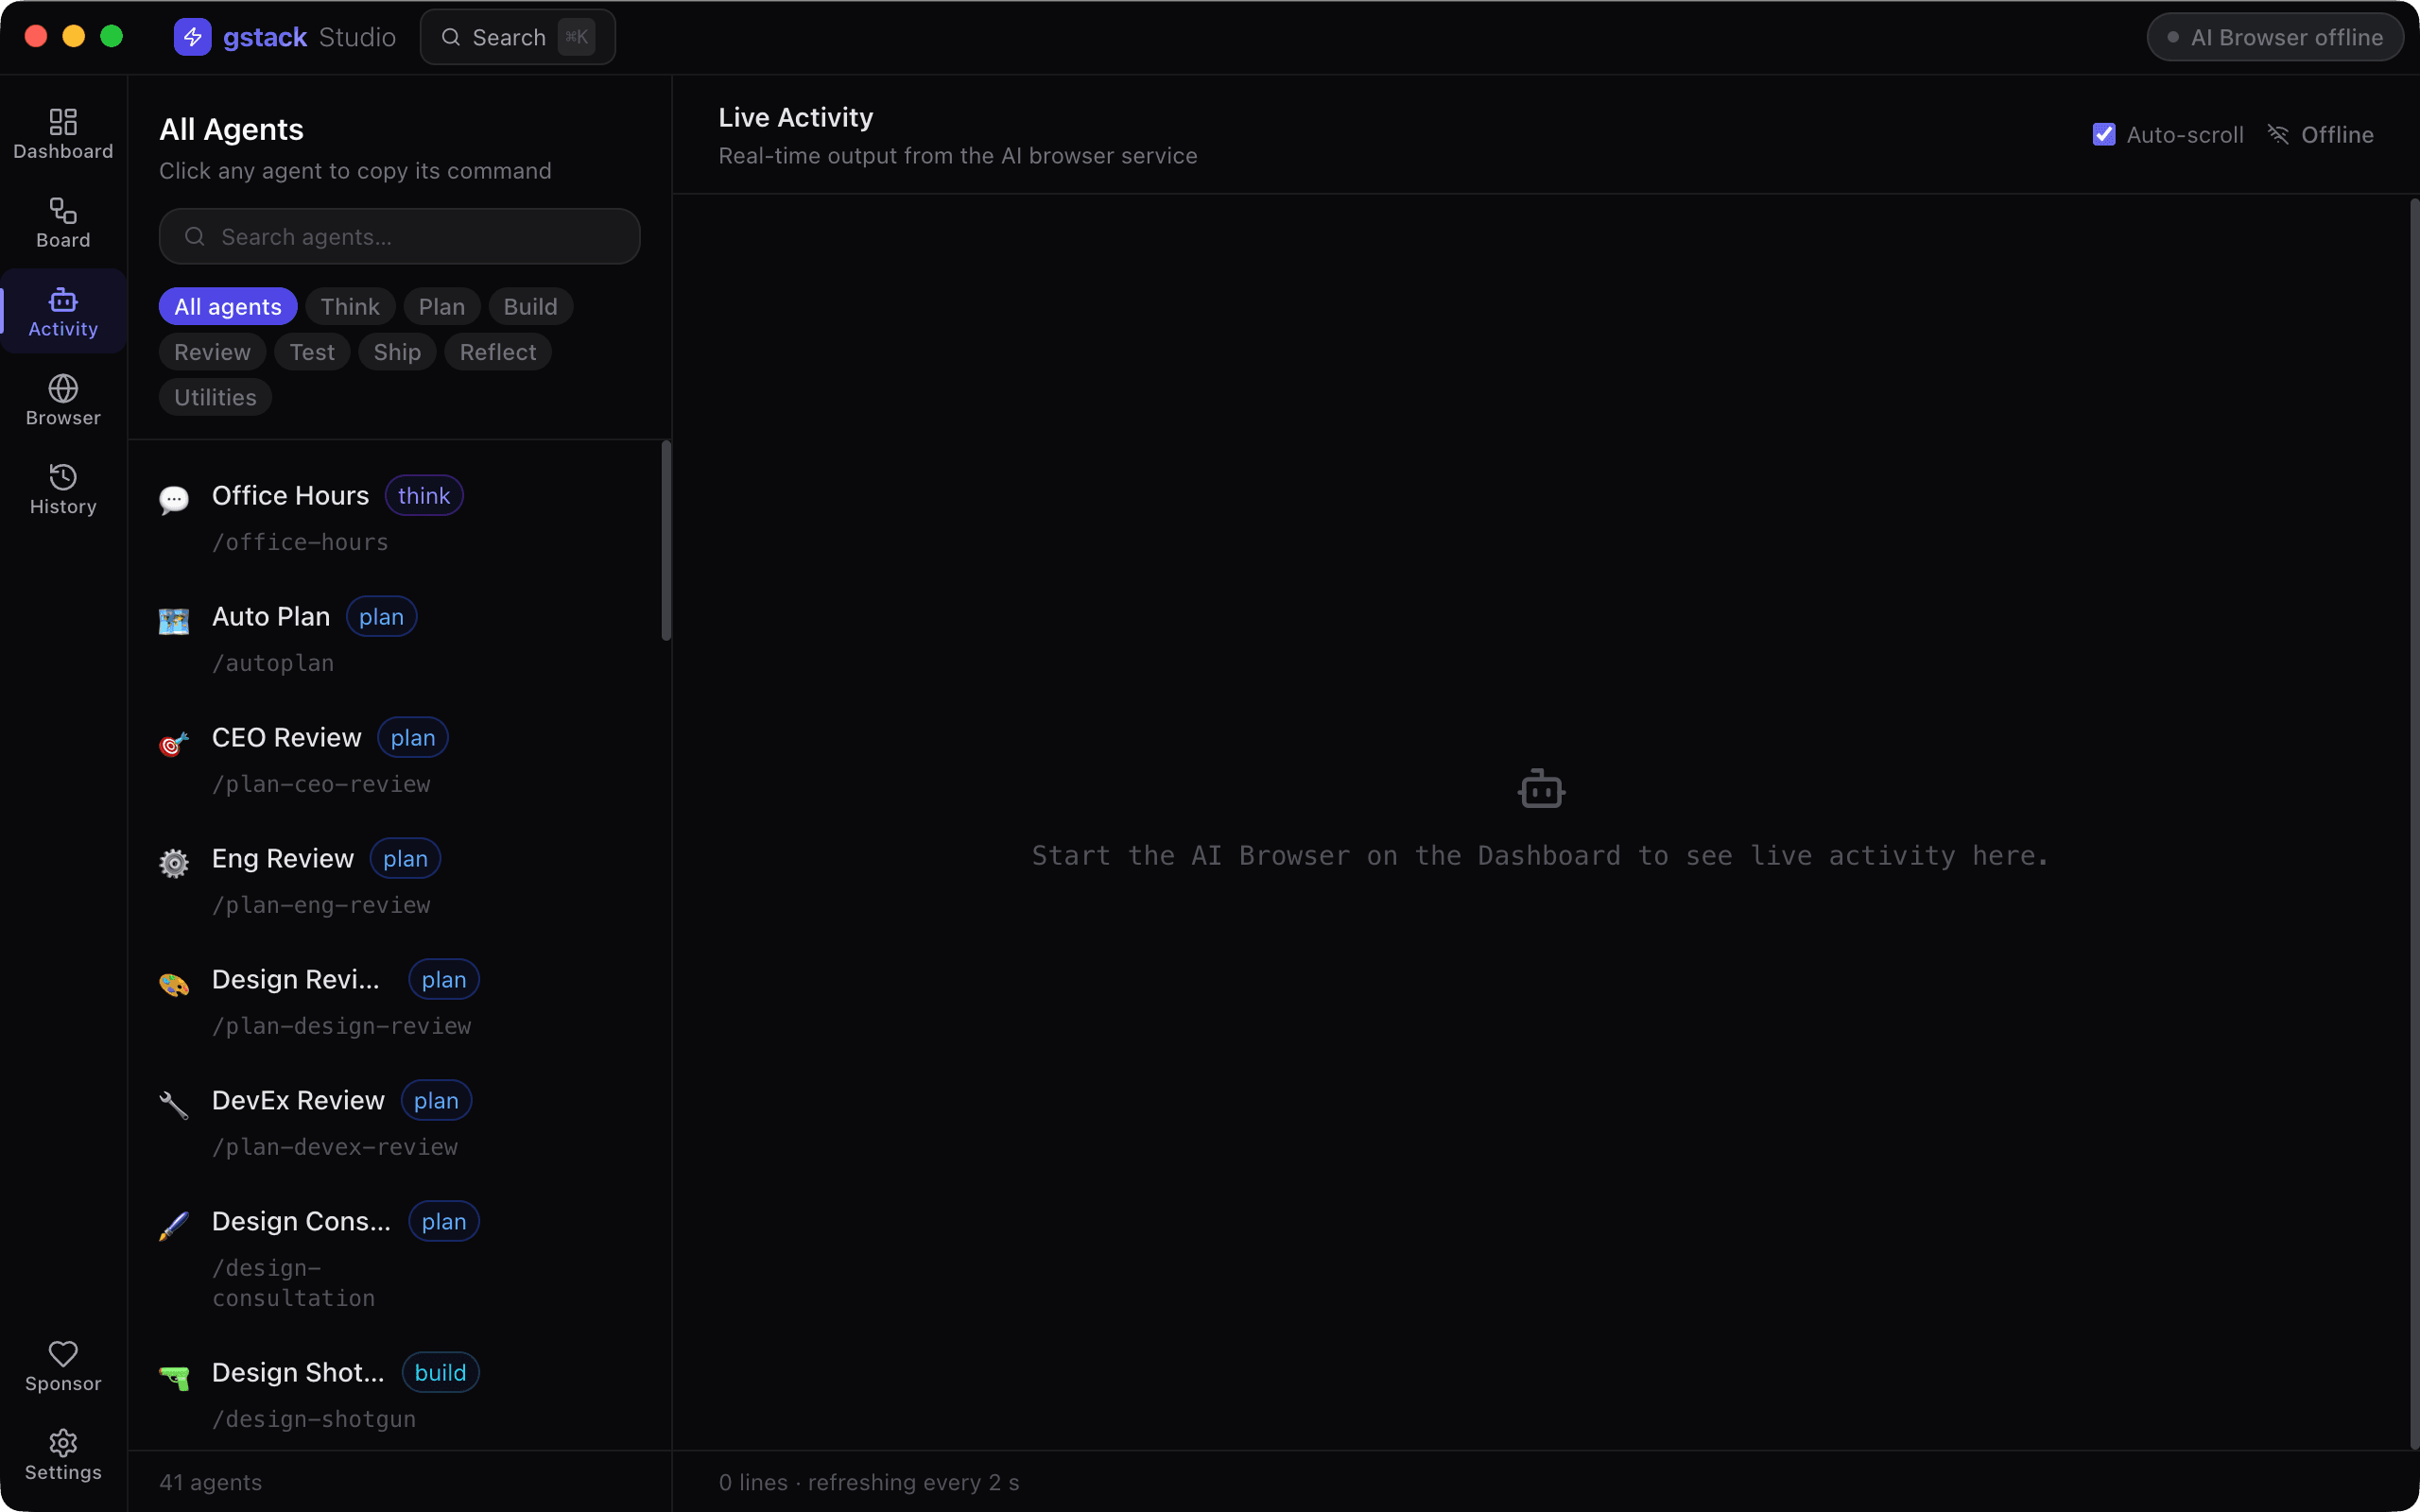Filter agents by Review

pos(212,352)
